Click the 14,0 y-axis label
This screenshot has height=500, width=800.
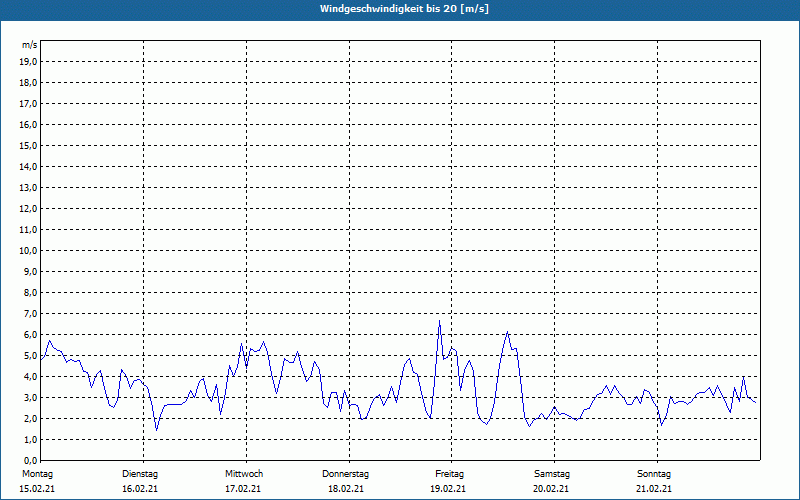point(28,166)
